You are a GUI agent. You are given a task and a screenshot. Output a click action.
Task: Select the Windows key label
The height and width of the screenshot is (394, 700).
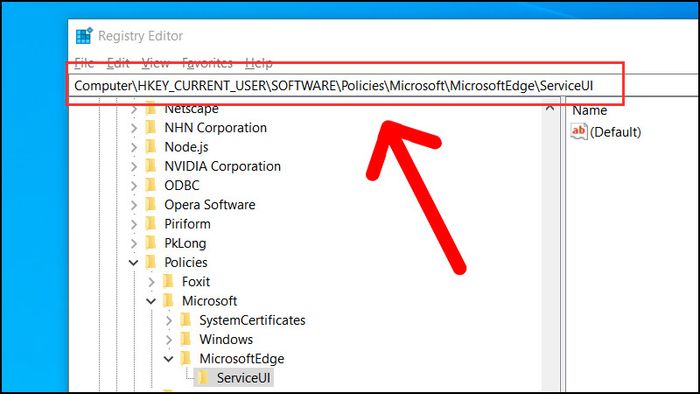226,339
